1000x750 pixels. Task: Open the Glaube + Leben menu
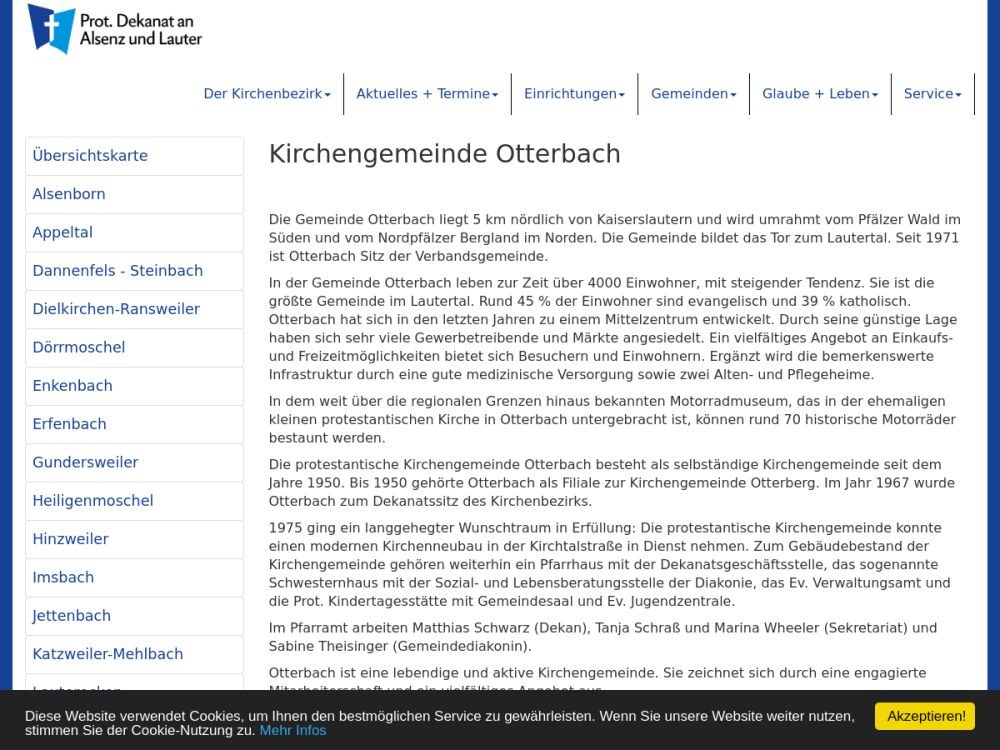(820, 94)
